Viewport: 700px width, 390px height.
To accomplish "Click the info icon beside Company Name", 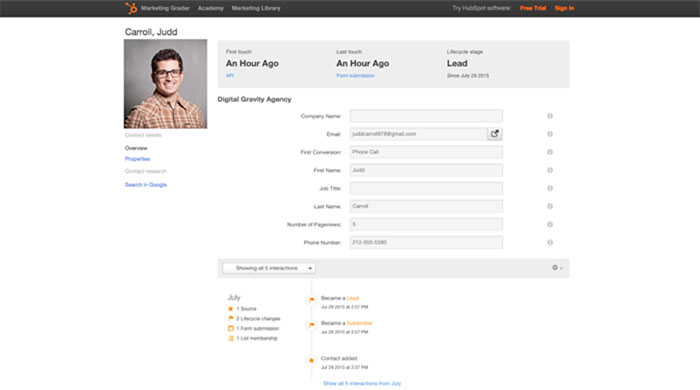I will point(550,116).
